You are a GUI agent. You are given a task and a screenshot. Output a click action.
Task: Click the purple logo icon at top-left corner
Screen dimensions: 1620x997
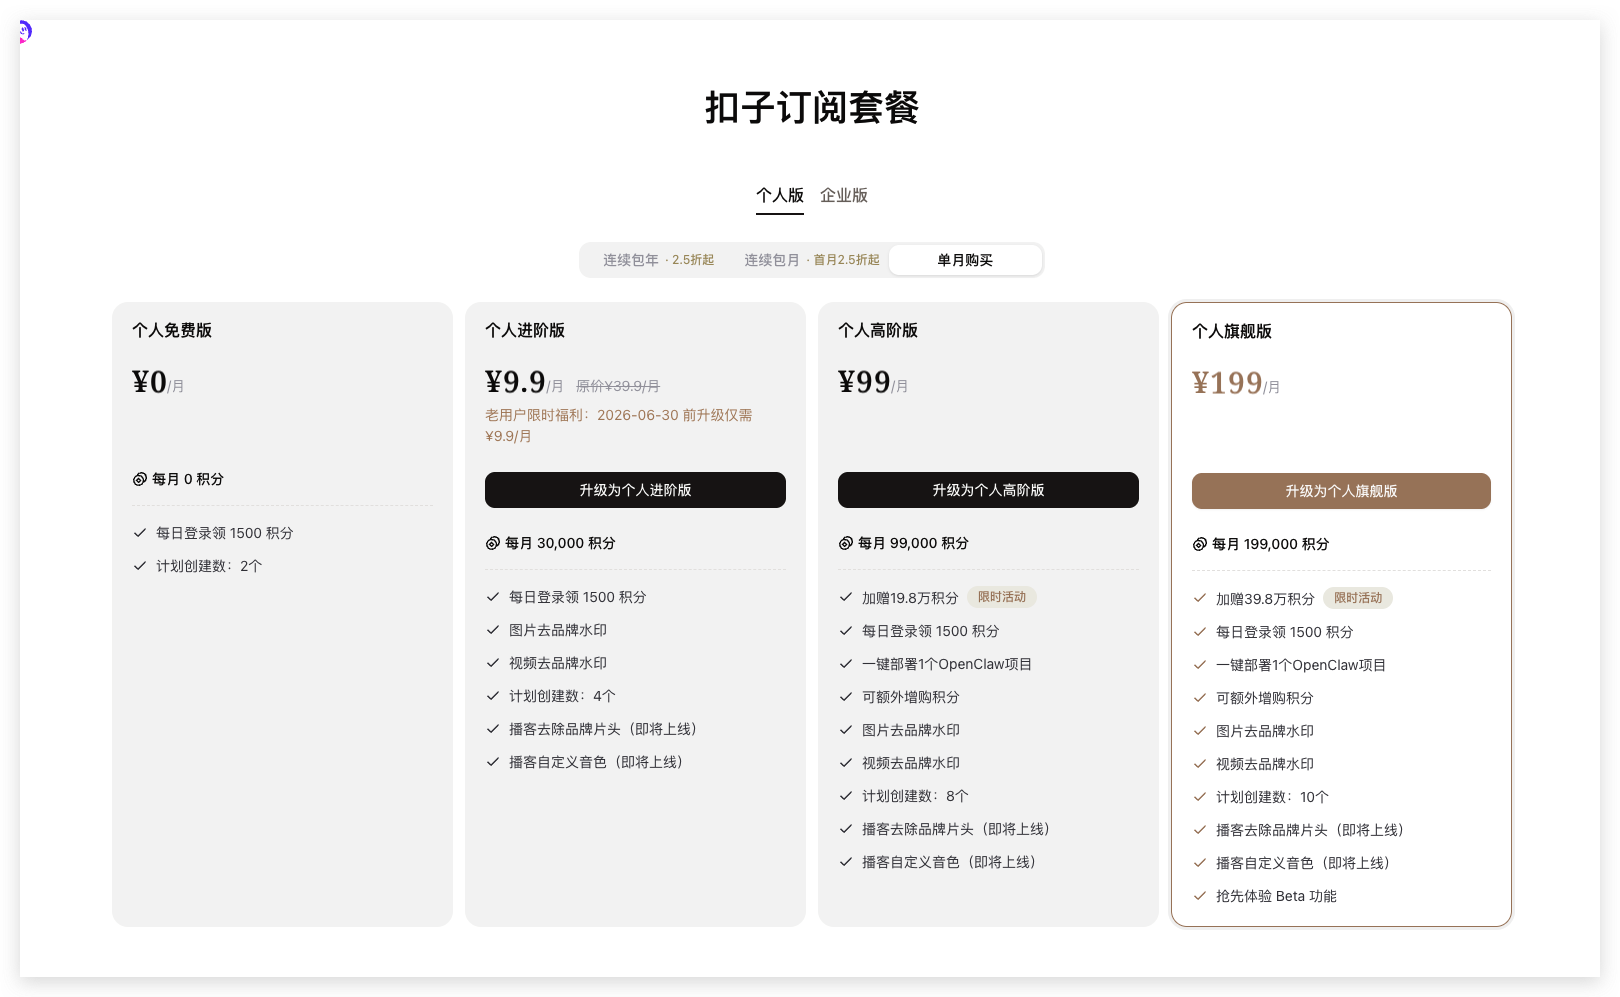tap(25, 32)
